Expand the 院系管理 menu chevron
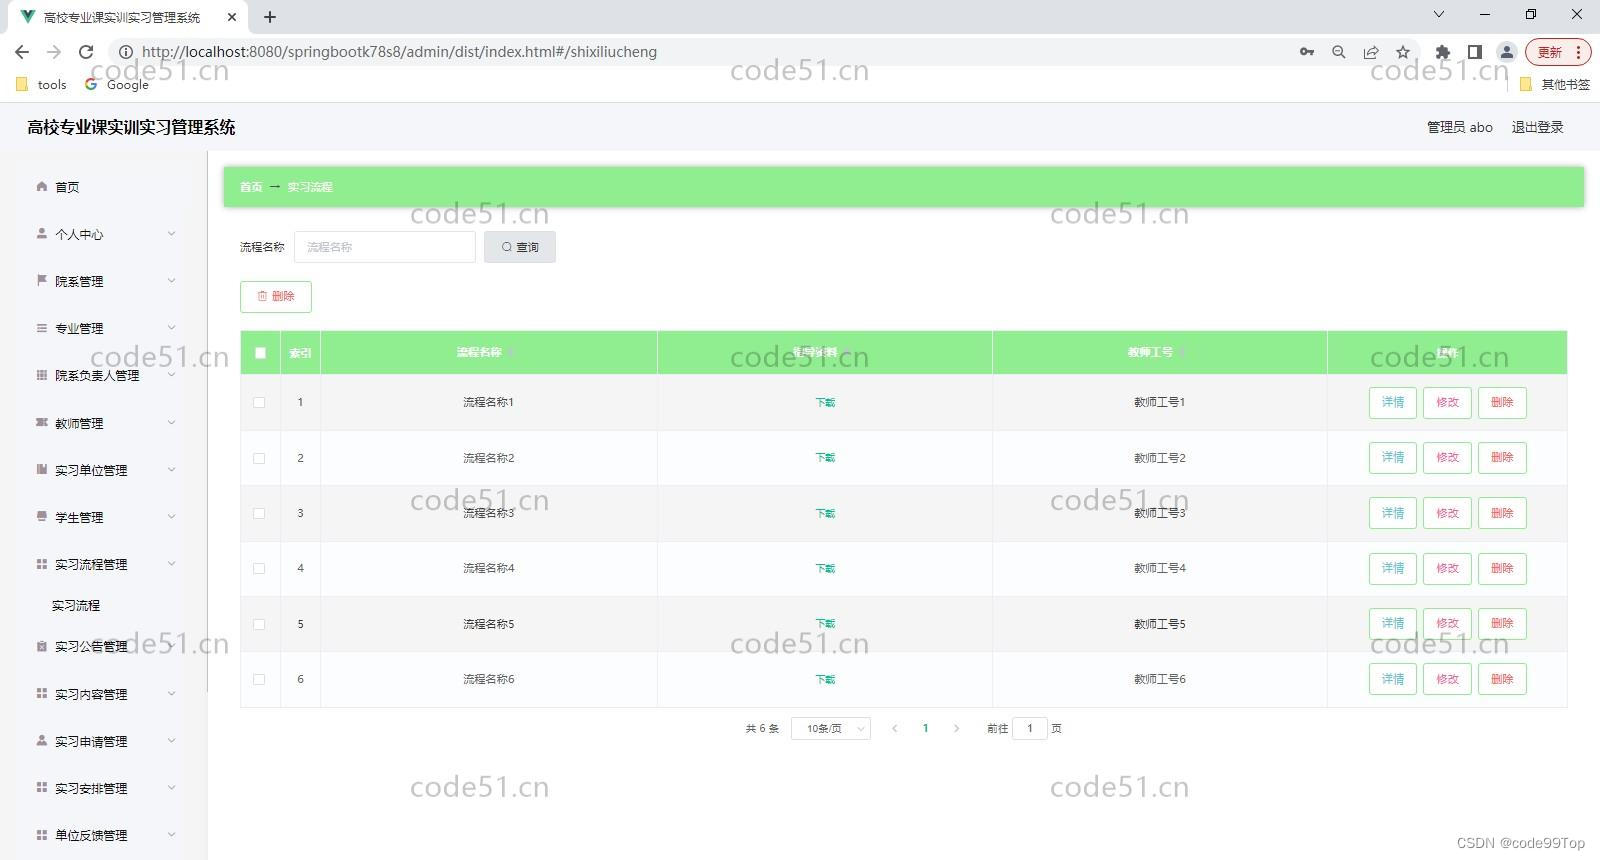The image size is (1600, 860). pos(171,281)
